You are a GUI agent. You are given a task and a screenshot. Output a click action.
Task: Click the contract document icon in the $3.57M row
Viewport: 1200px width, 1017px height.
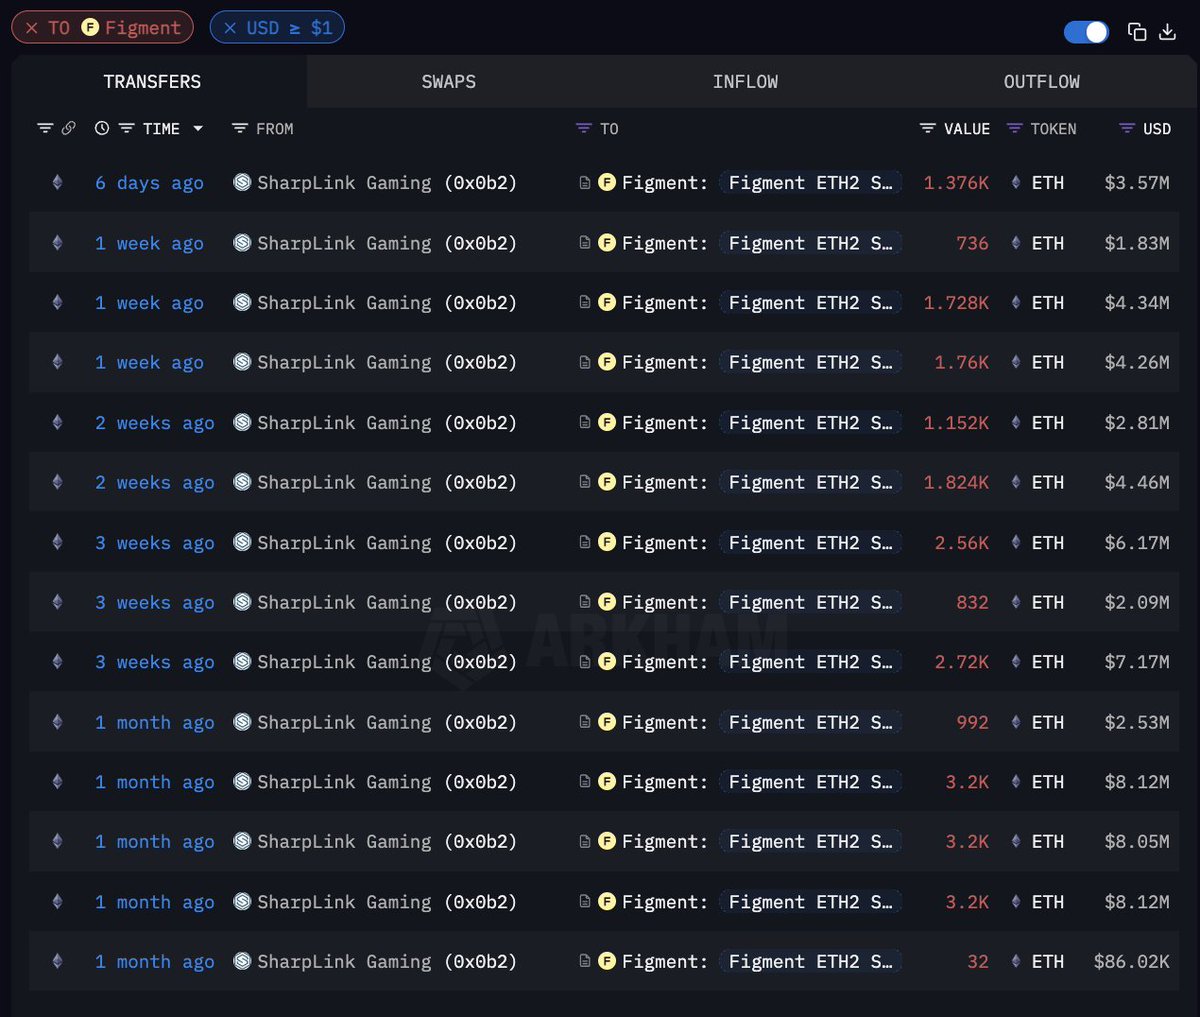coord(585,183)
